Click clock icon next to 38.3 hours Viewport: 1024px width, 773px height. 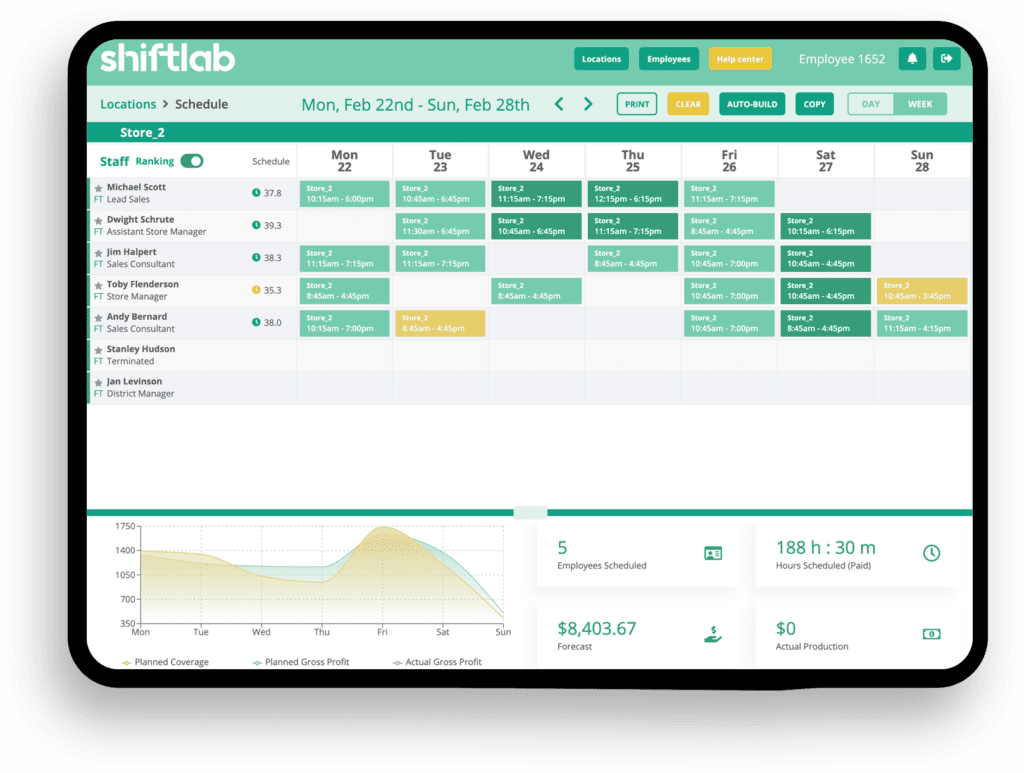pos(256,257)
